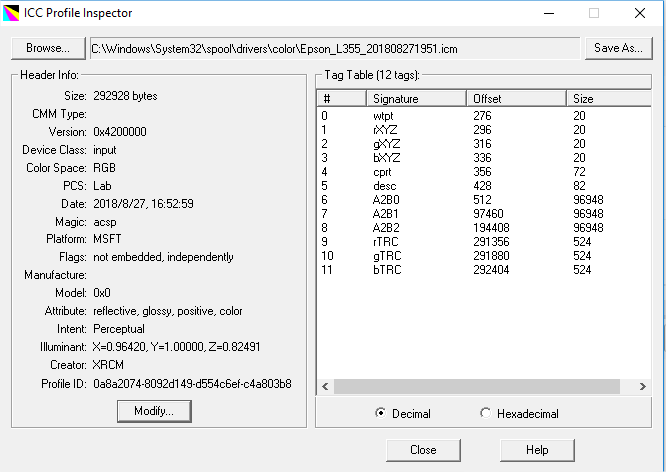Select the wtpt tag row
Image resolution: width=666 pixels, height=472 pixels.
pos(383,116)
